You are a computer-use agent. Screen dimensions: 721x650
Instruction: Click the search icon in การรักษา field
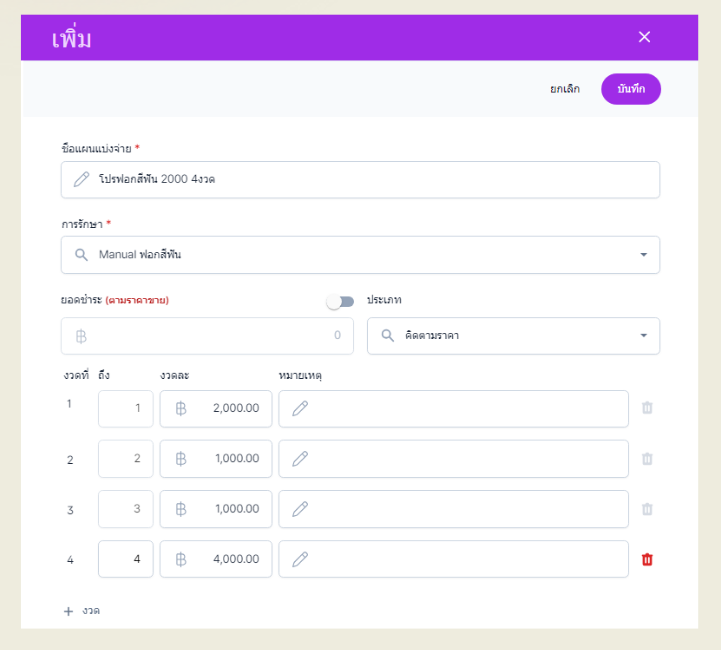(x=81, y=255)
